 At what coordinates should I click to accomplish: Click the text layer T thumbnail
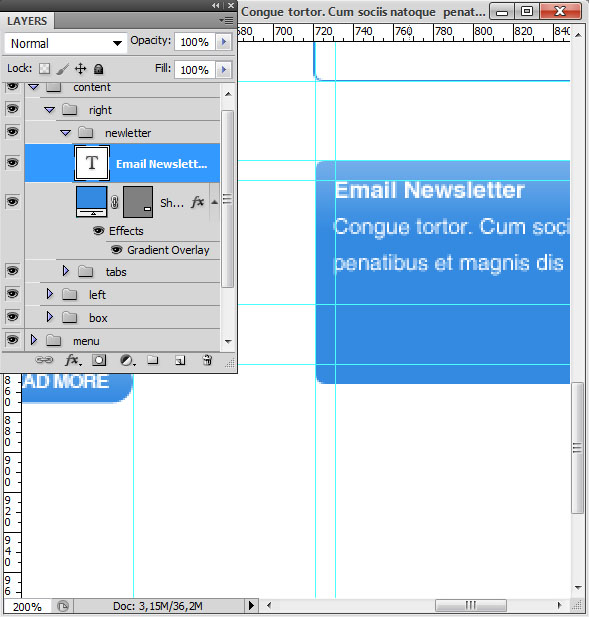[92, 163]
